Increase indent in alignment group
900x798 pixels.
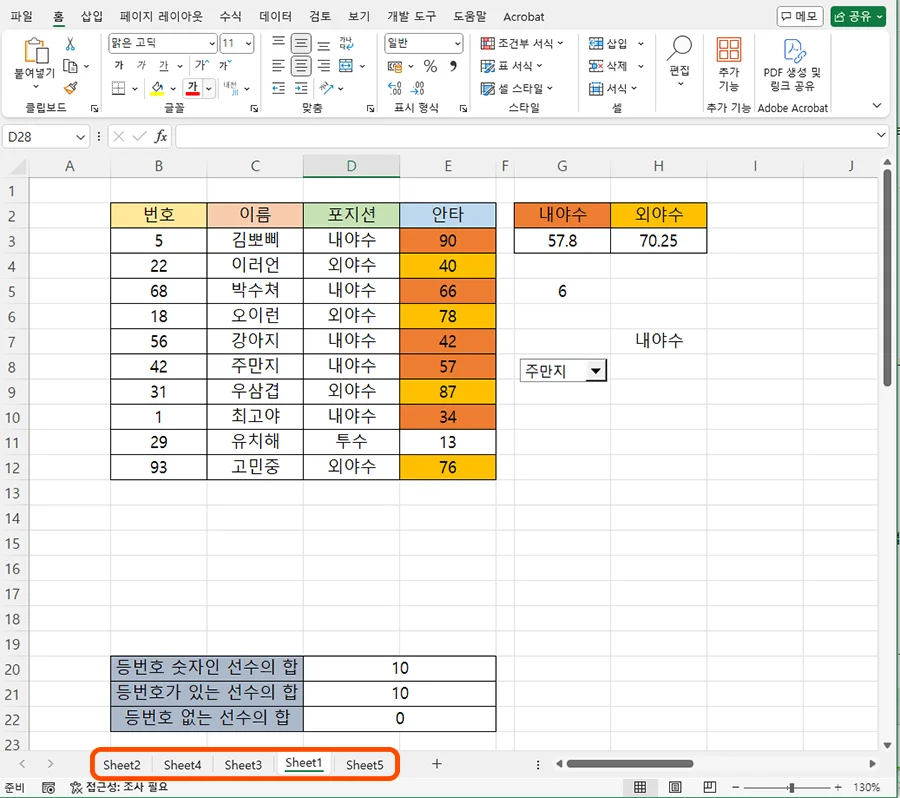click(301, 88)
